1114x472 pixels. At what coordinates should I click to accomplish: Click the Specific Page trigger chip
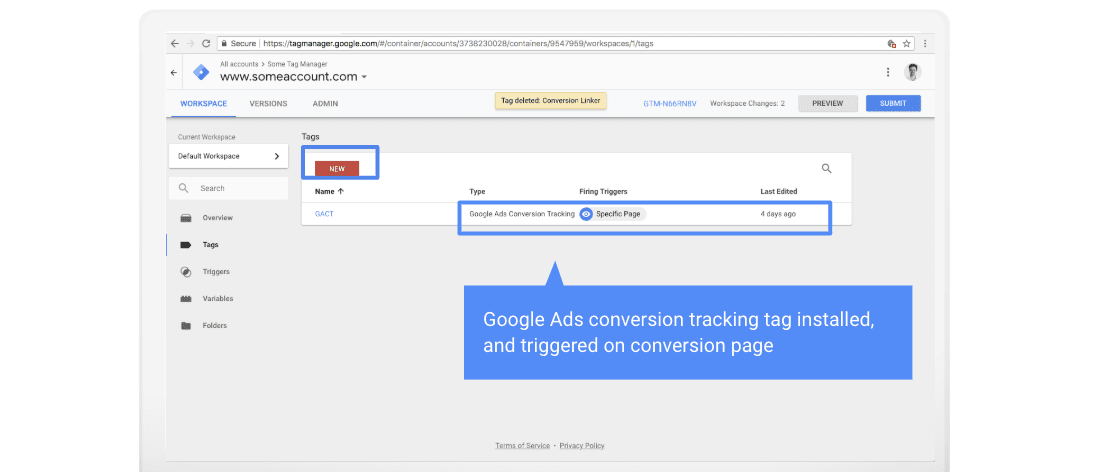(613, 214)
